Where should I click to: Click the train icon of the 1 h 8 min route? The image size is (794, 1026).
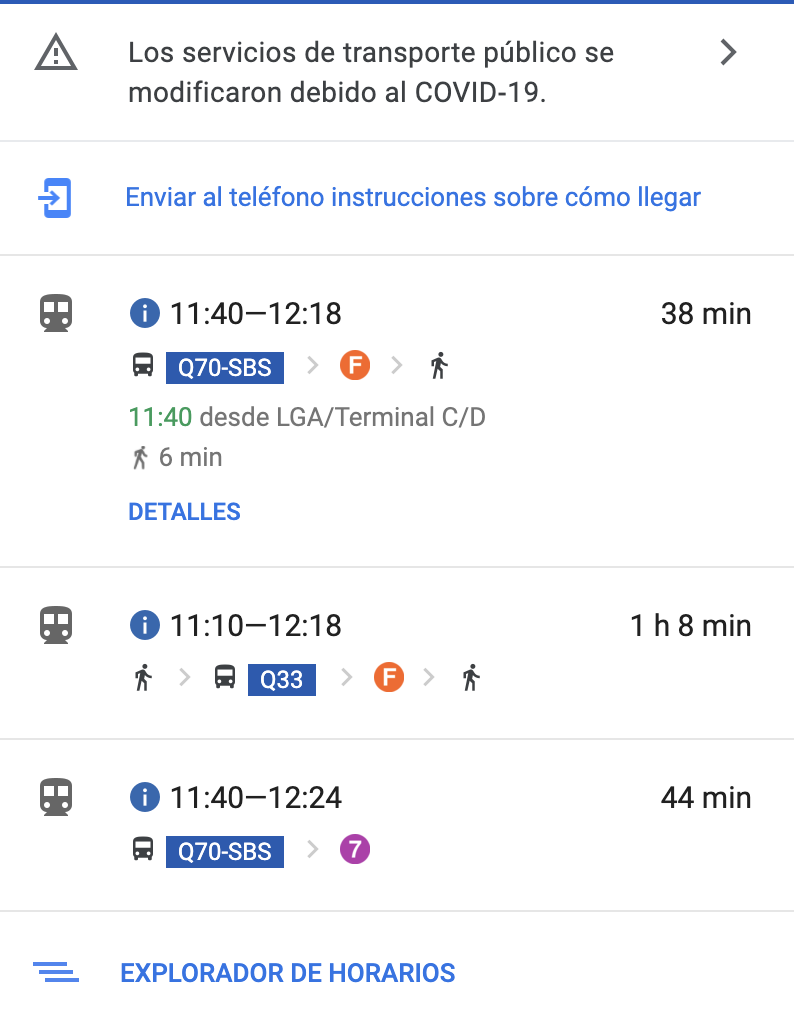[56, 625]
